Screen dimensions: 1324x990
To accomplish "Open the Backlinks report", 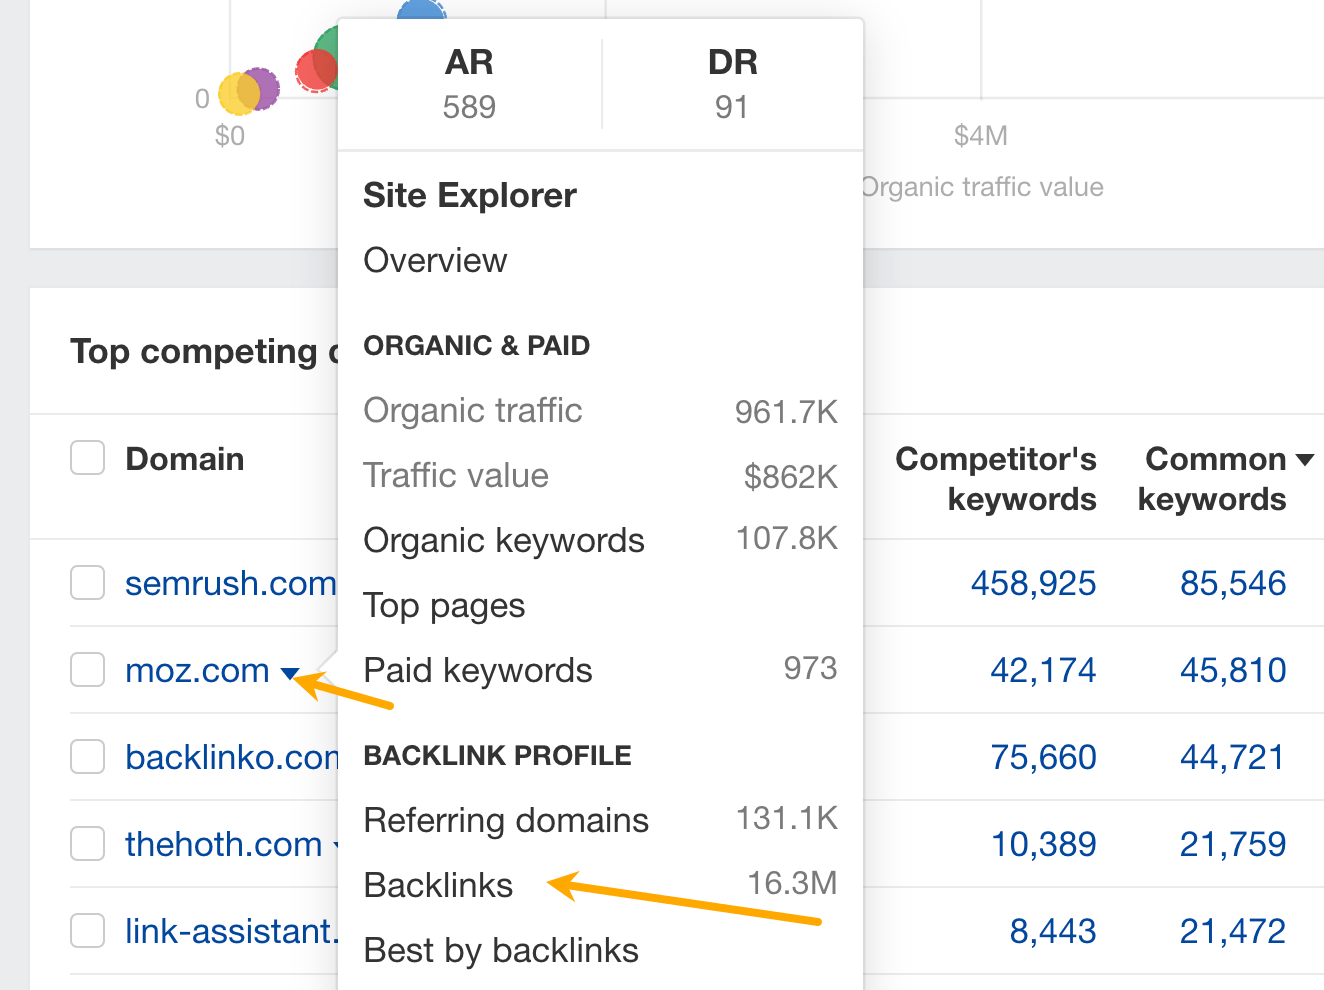I will coord(438,885).
